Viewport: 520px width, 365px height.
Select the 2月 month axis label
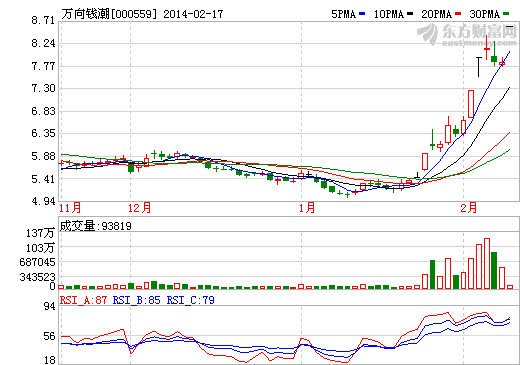tap(468, 208)
